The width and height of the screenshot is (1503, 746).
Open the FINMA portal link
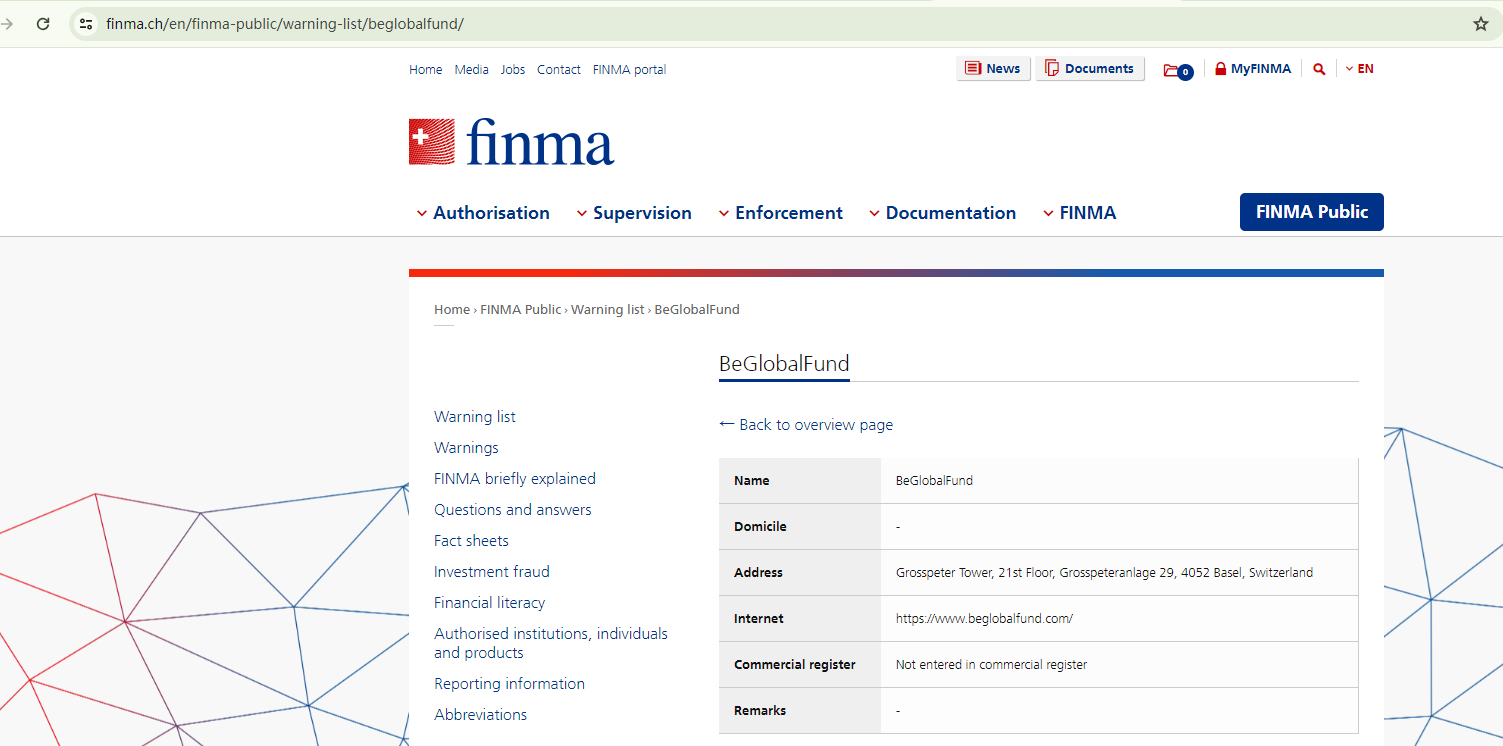pos(629,70)
